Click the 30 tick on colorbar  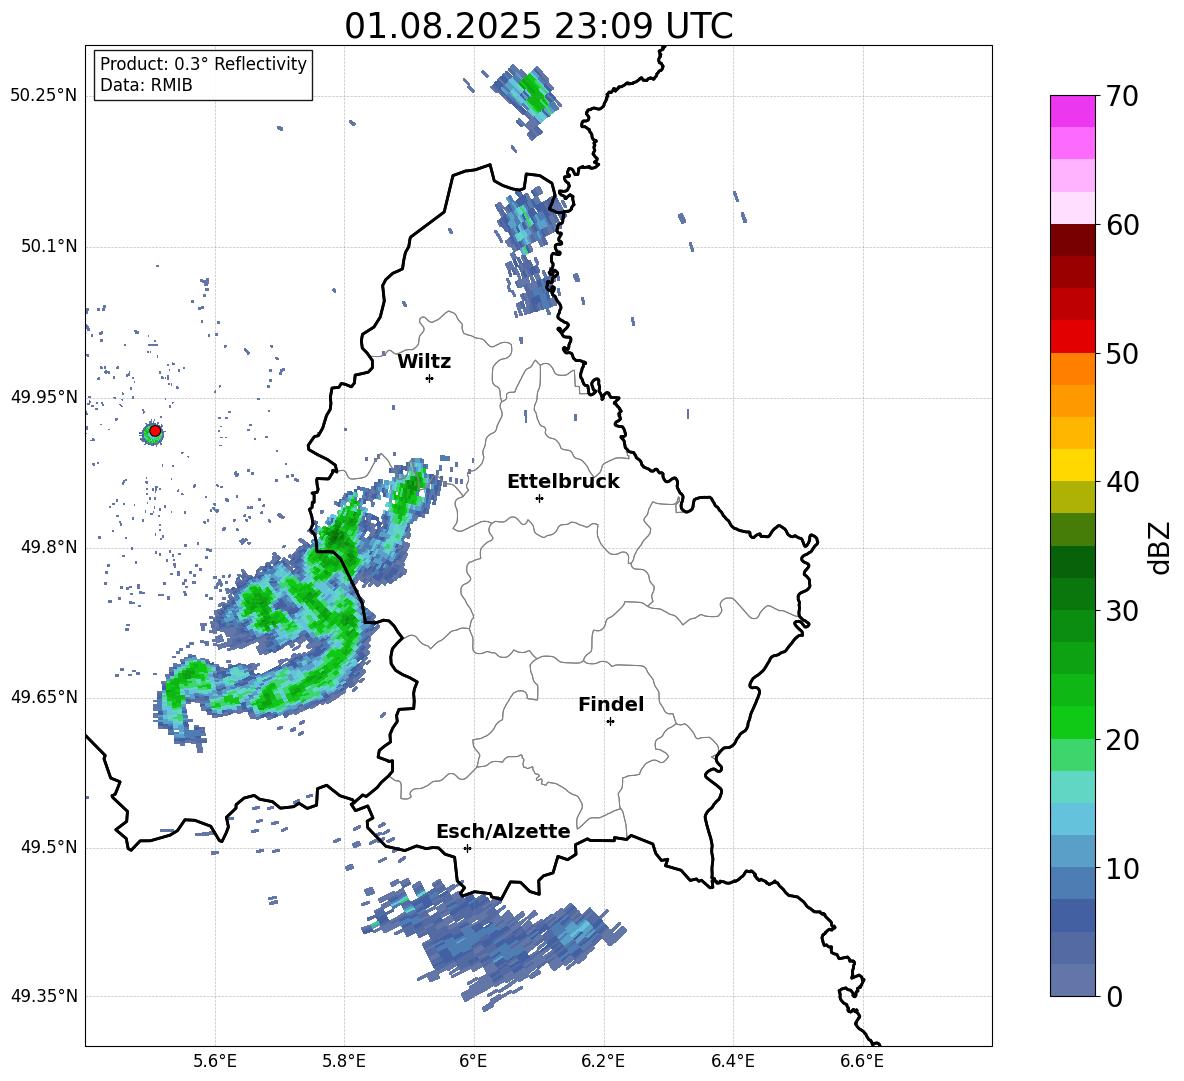click(x=1122, y=611)
